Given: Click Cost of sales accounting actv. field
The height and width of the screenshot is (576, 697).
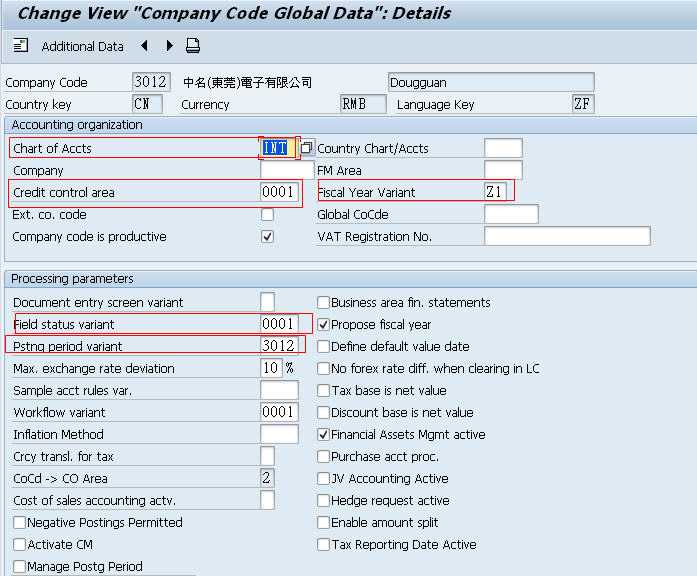Looking at the screenshot, I should point(268,500).
